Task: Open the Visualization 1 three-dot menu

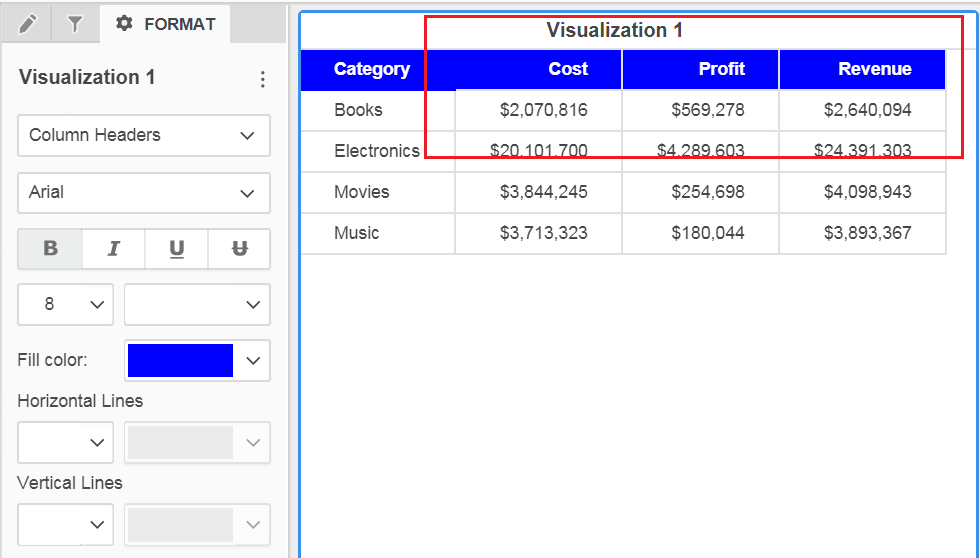Action: point(263,79)
